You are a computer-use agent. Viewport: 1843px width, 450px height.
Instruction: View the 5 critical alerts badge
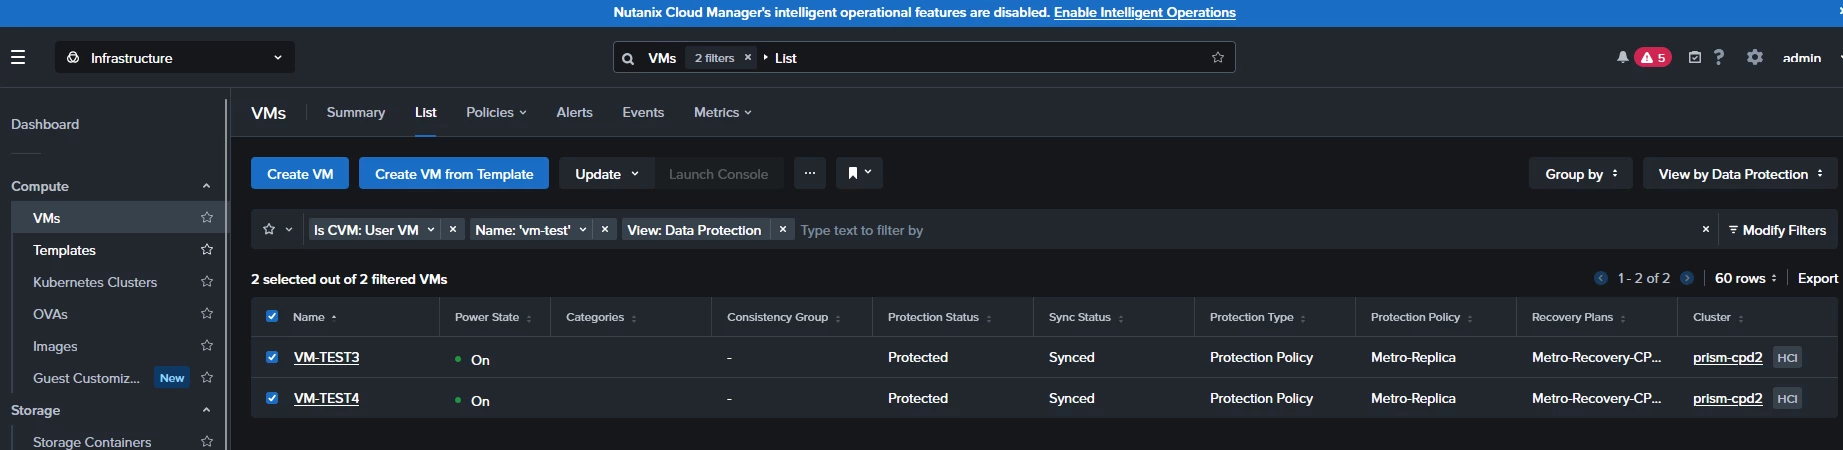[x=1653, y=57]
